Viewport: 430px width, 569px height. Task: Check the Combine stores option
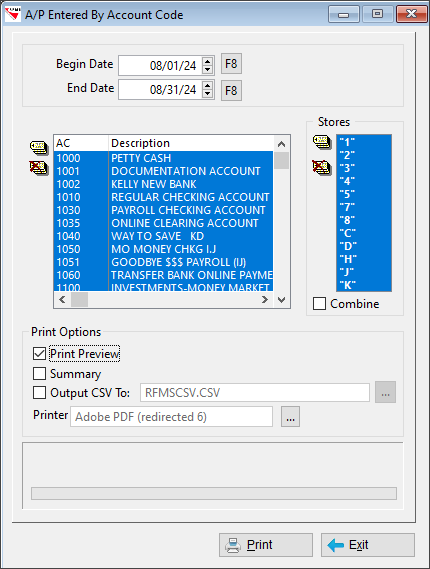319,304
